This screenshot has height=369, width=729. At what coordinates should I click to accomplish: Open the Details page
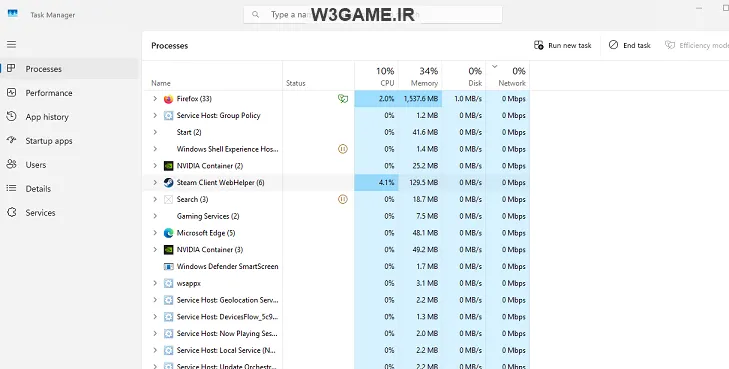70,189
